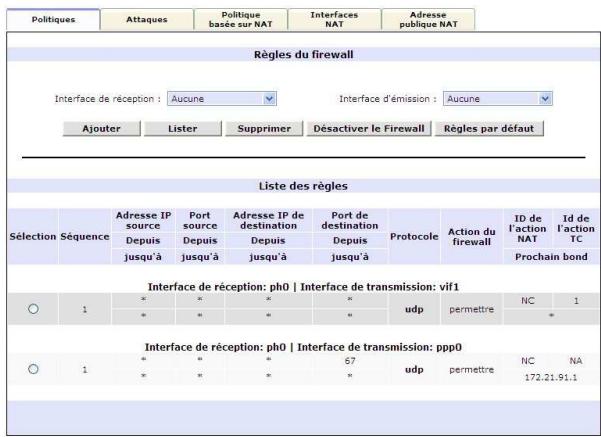Click Désactiver le Firewall button
Viewport: 601px width, 437px height.
[x=369, y=129]
